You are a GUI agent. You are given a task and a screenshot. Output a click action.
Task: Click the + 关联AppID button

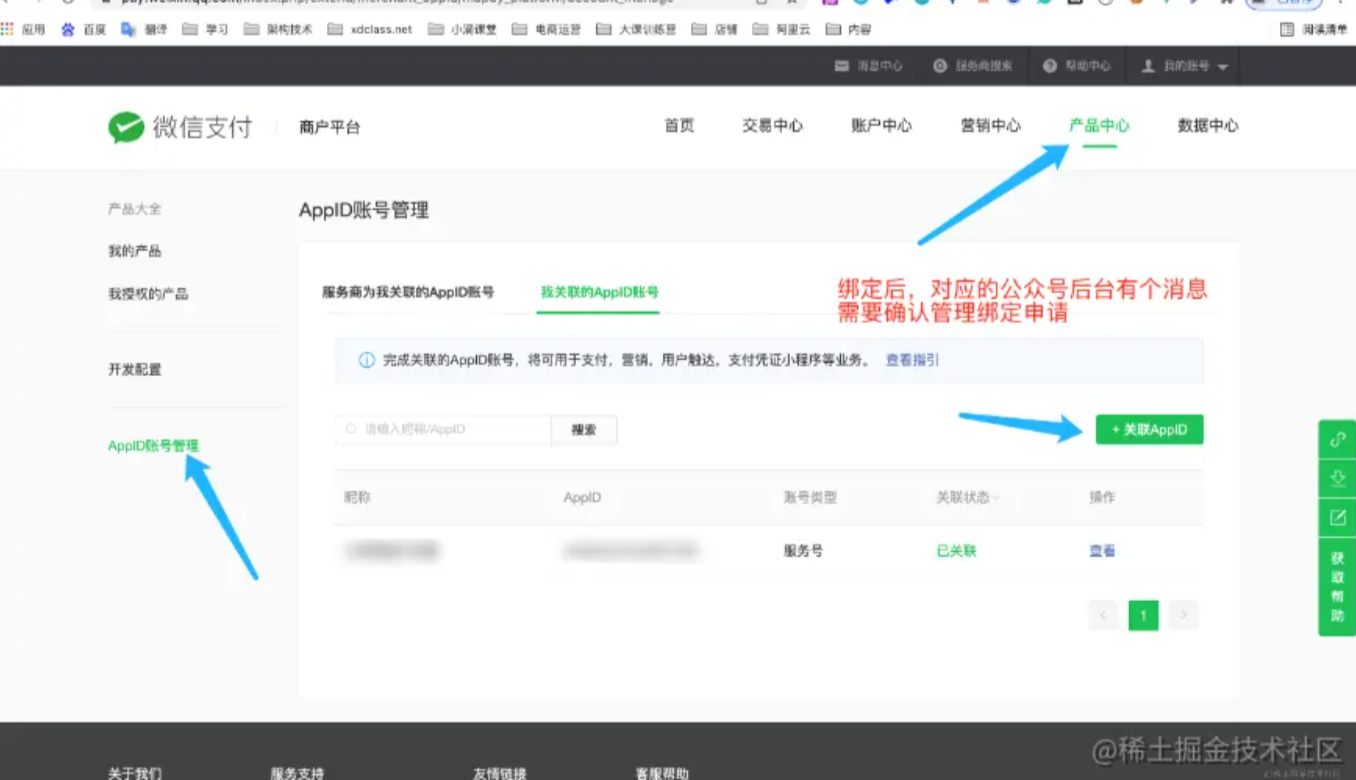tap(1149, 429)
